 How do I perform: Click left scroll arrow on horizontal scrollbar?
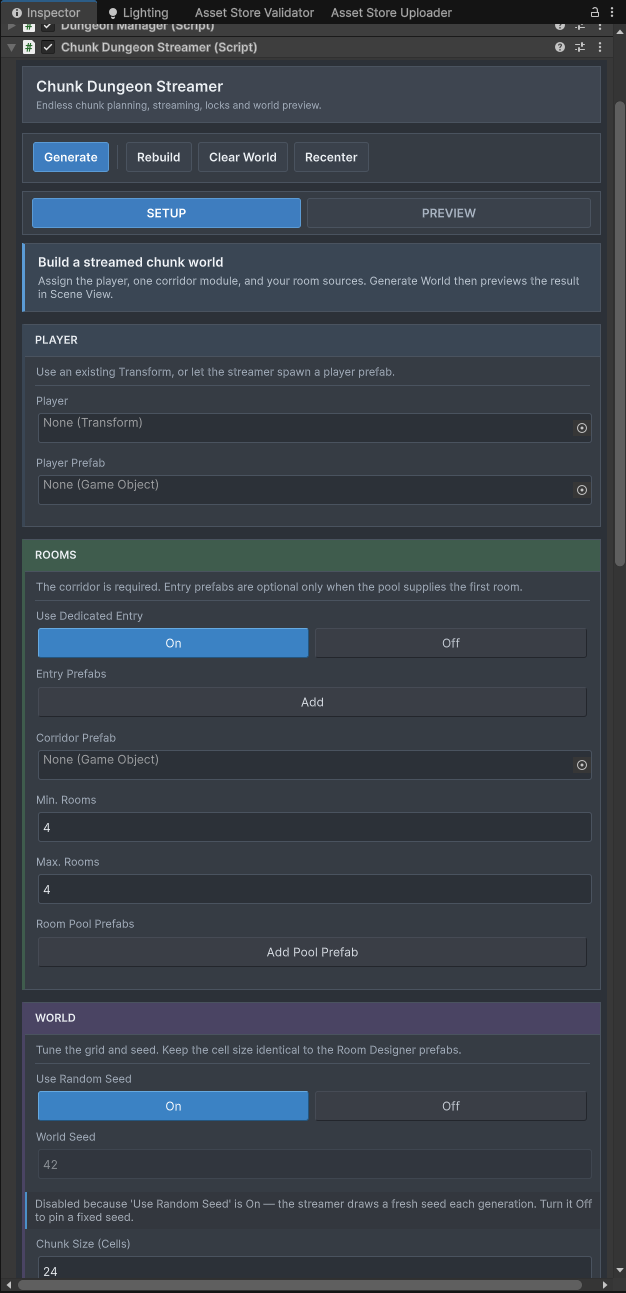(9, 1285)
